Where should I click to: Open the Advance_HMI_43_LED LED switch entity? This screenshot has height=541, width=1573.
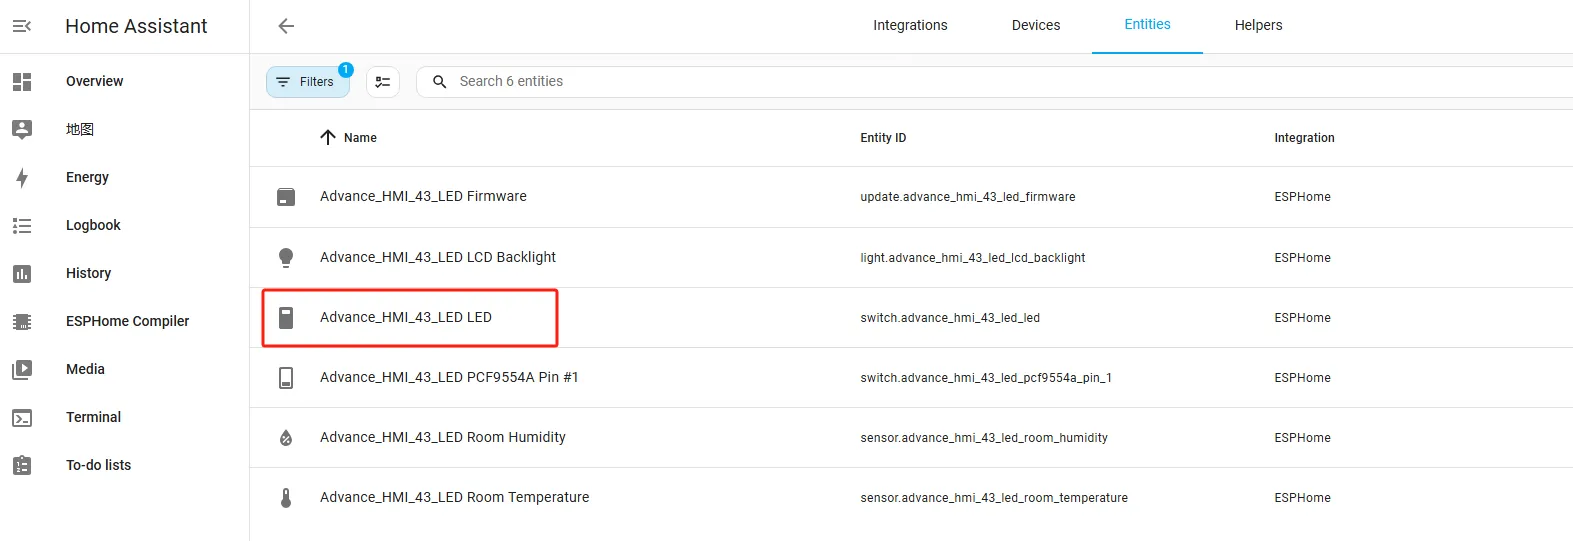click(406, 318)
